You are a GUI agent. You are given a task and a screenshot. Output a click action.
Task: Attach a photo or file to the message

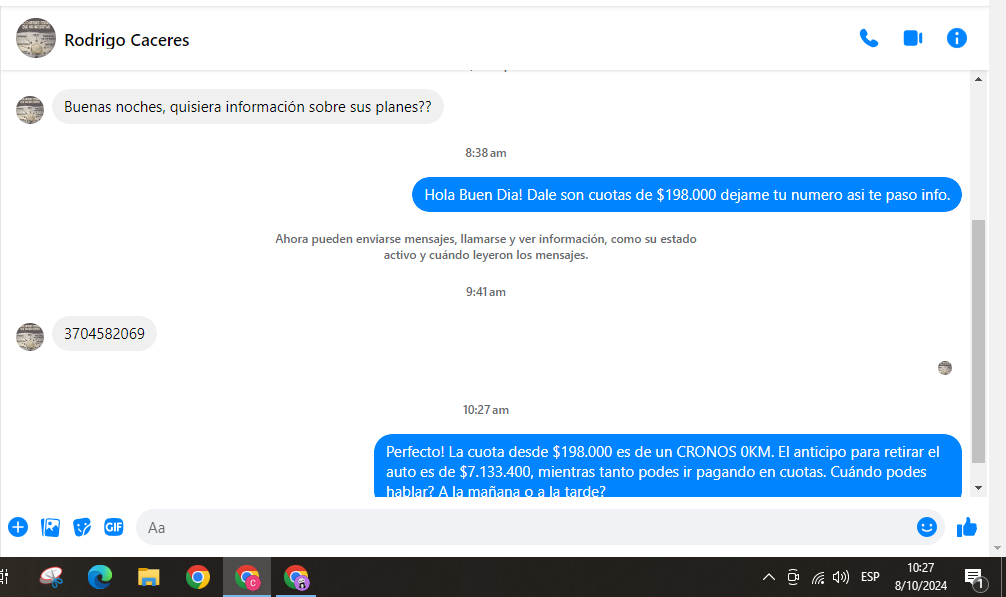(50, 527)
